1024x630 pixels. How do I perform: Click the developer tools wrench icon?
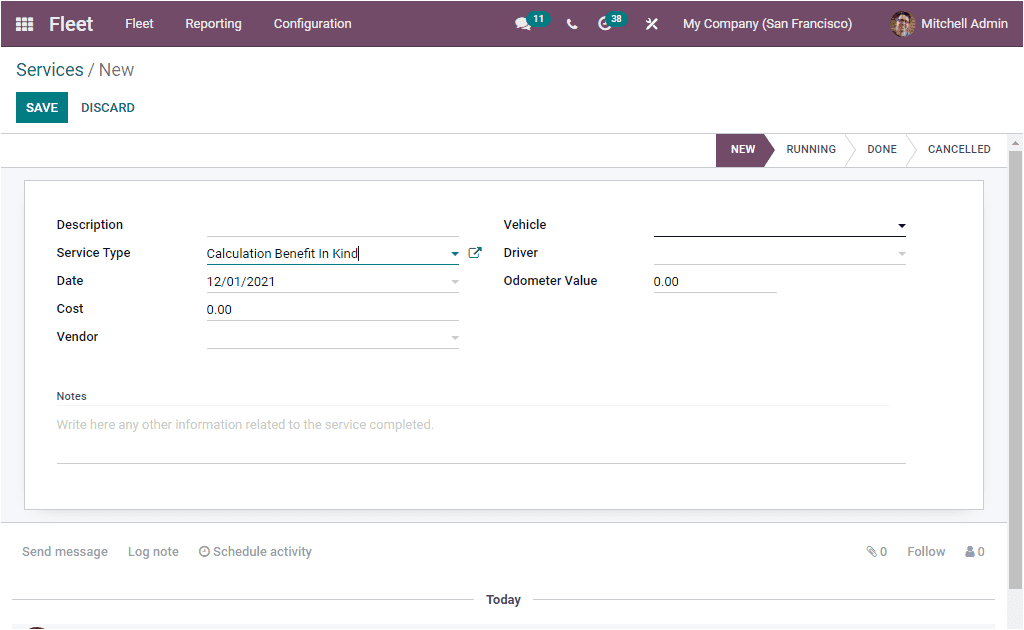[651, 24]
